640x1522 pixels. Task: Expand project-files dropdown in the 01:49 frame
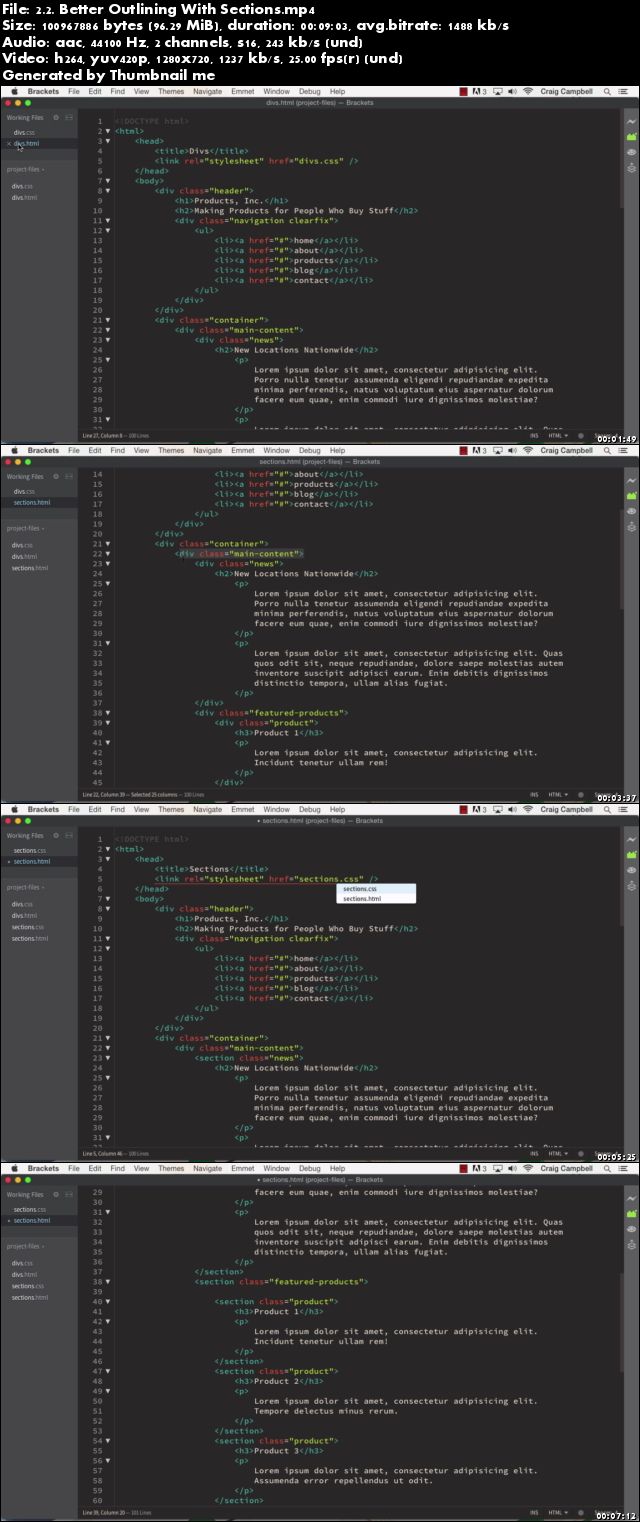coord(24,169)
